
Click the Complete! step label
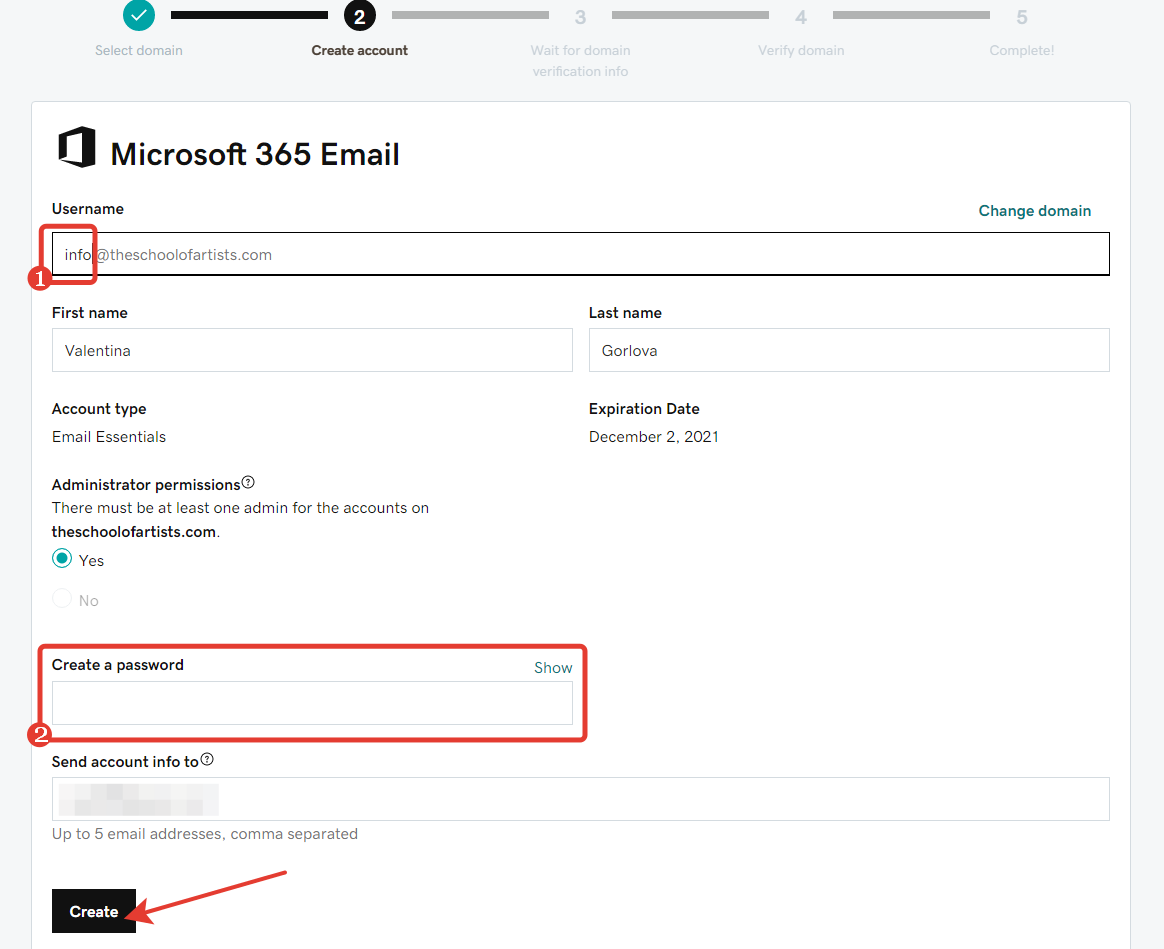point(1021,50)
